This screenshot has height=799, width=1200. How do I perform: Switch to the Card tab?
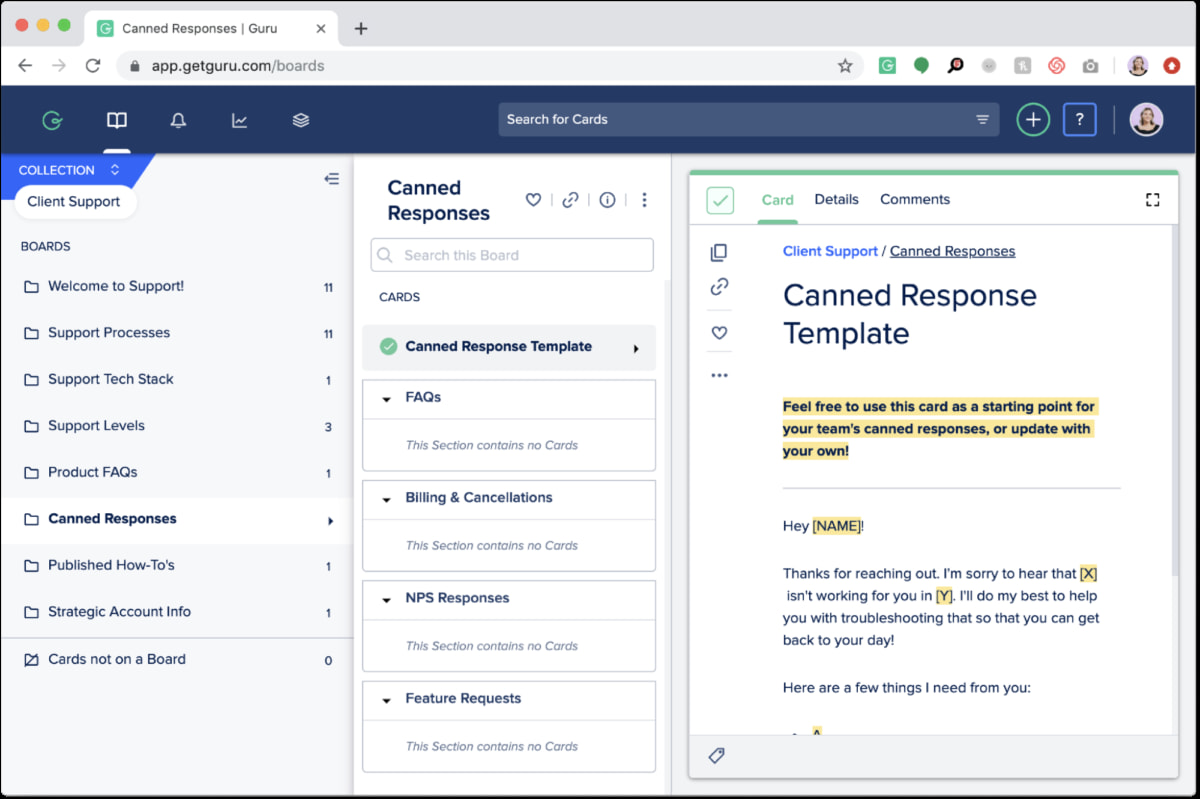coord(777,199)
